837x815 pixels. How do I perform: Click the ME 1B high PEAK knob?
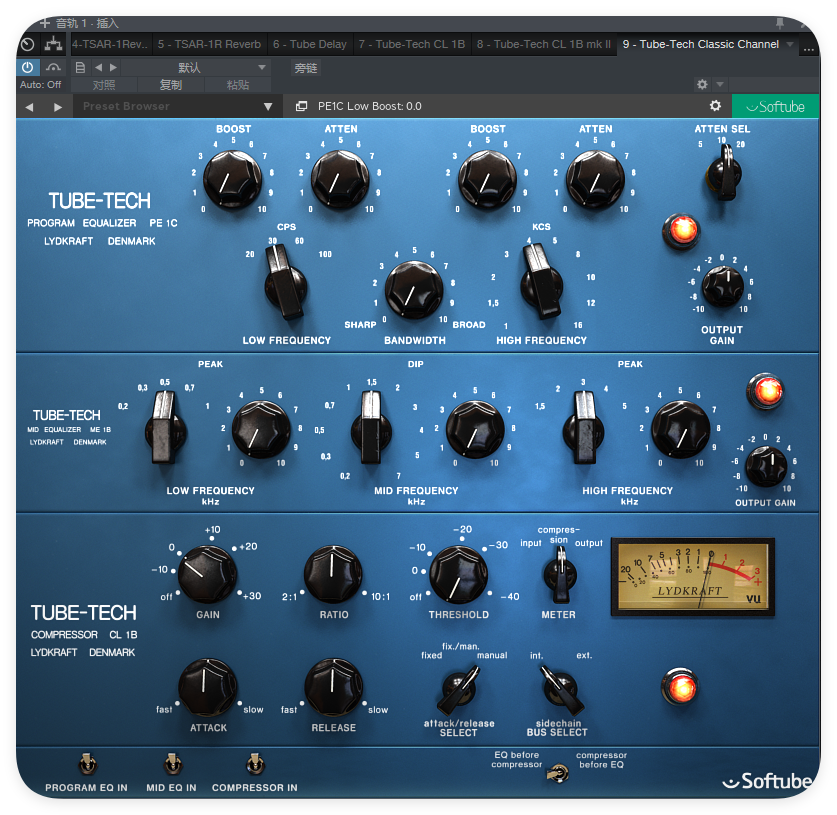tap(680, 430)
